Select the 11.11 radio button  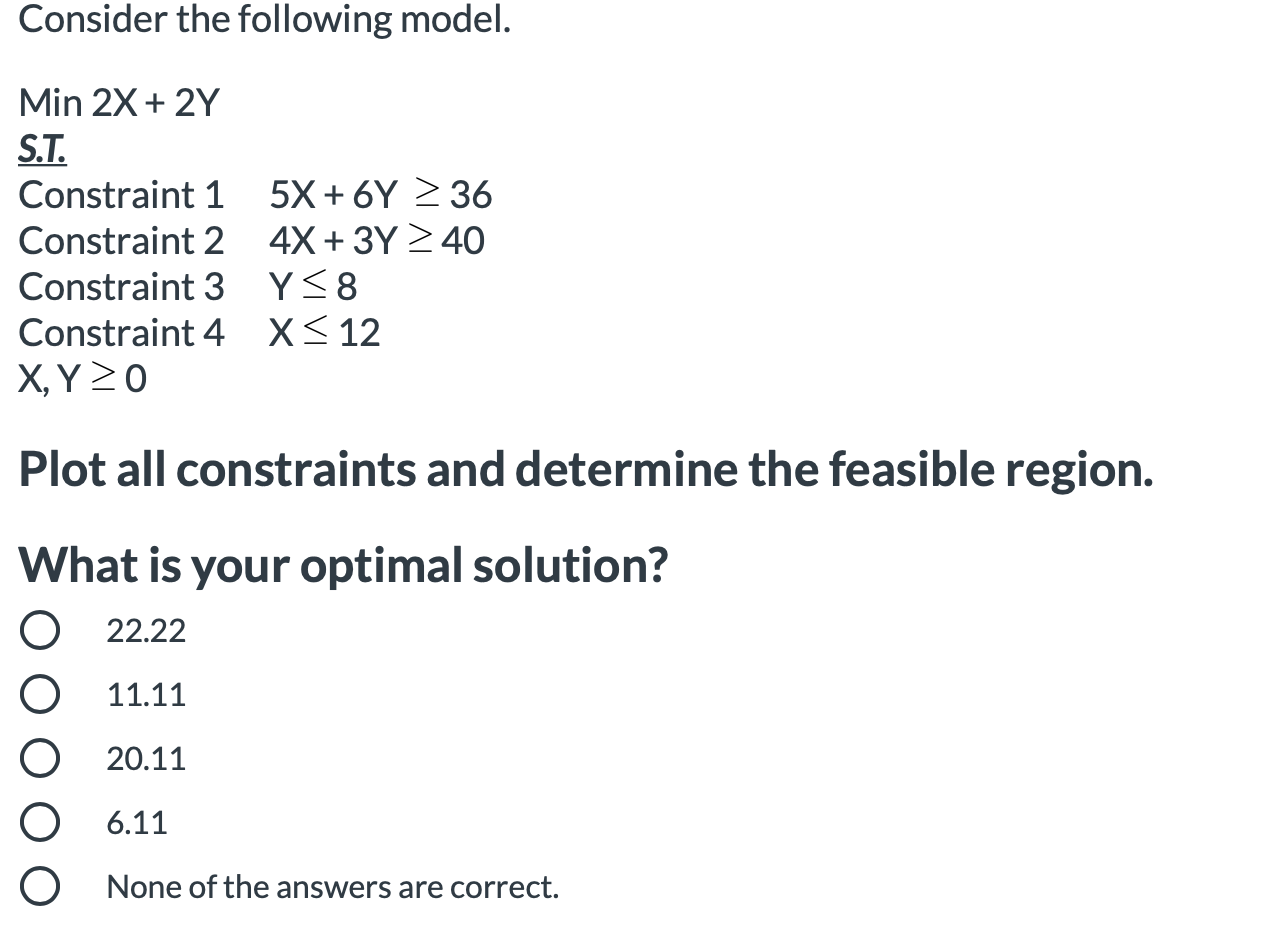[40, 694]
